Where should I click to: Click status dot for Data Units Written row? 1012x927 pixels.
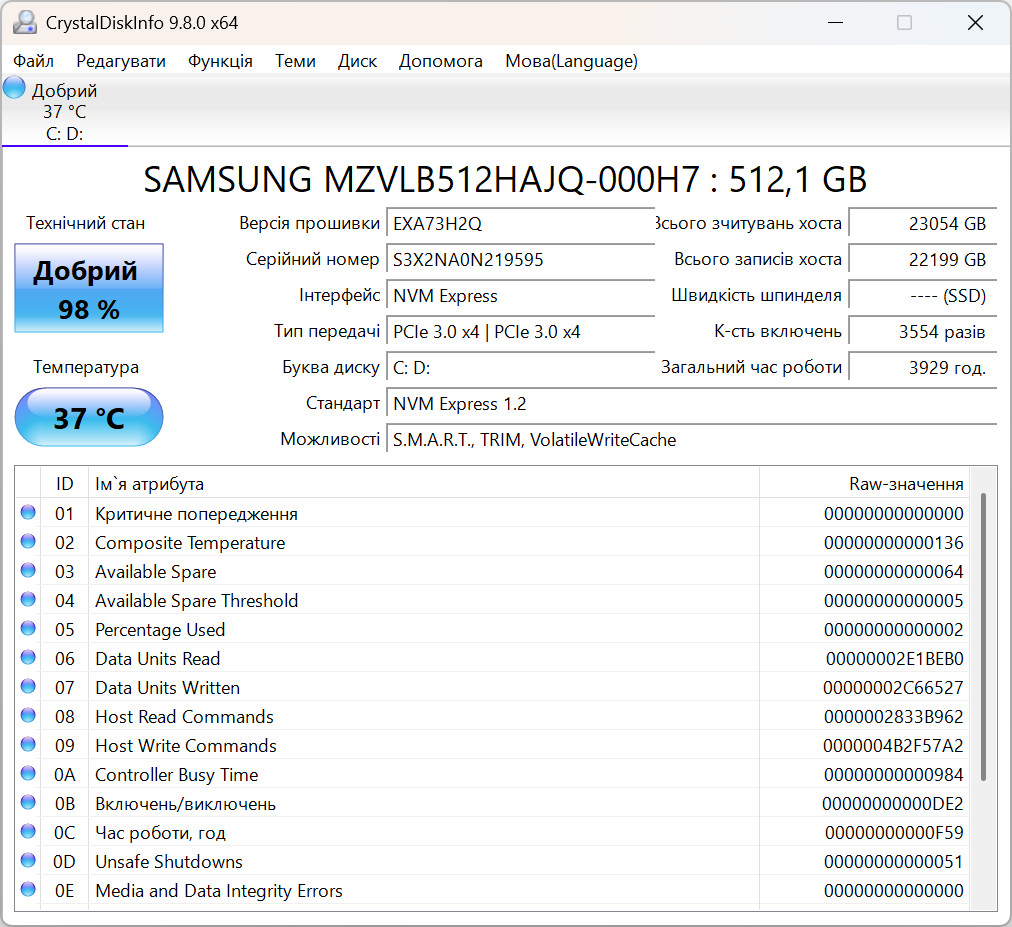[28, 687]
